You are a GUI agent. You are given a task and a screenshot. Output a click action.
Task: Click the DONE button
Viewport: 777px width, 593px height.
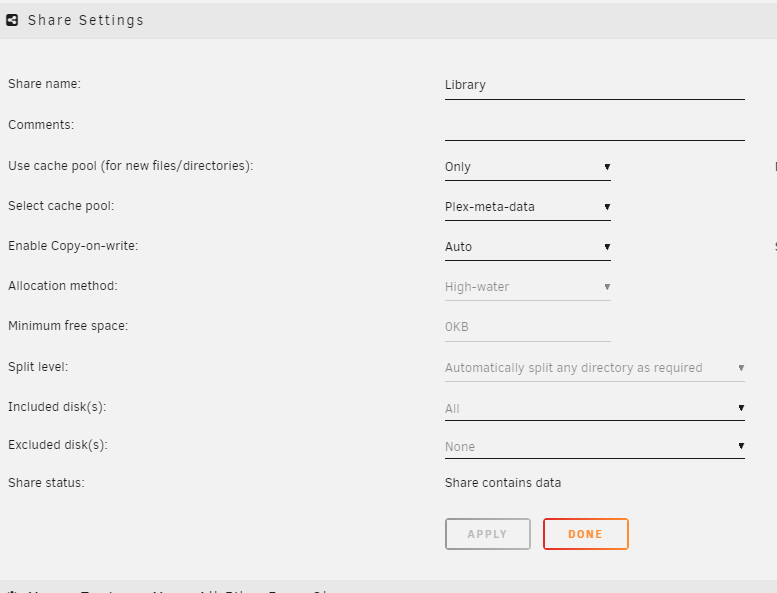click(x=586, y=534)
